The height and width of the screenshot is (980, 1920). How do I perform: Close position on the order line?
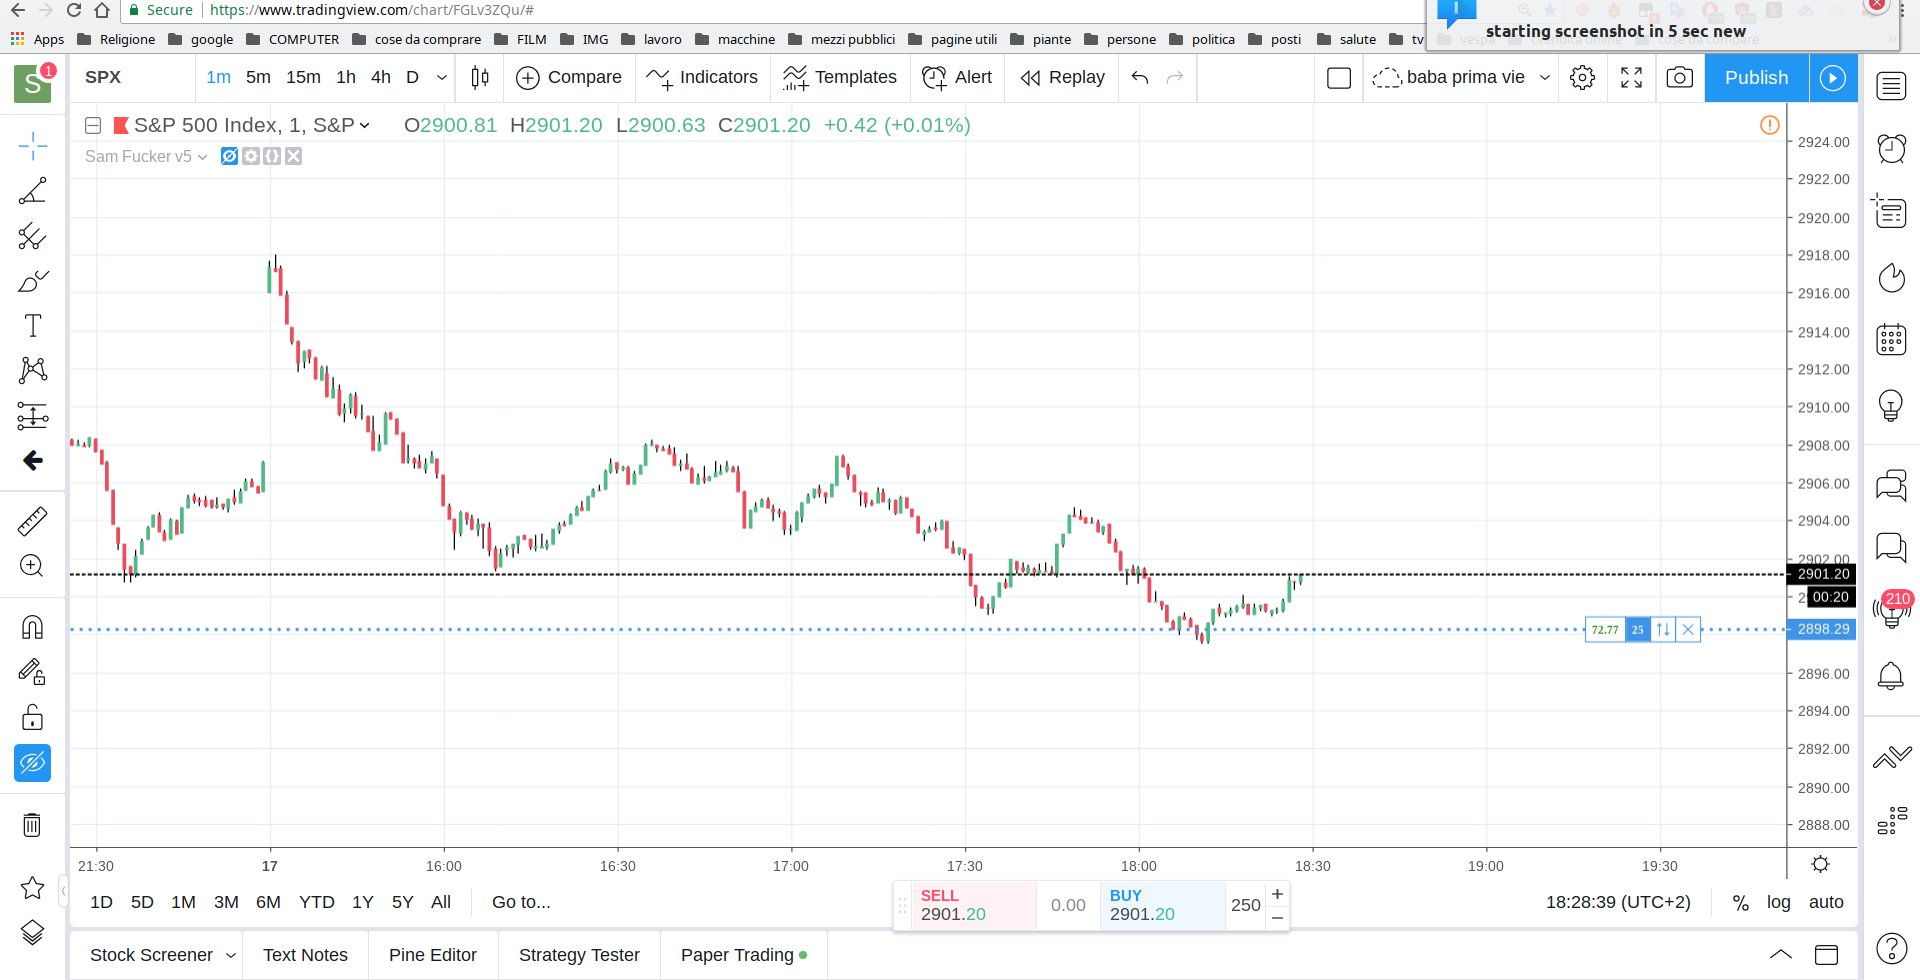coord(1688,629)
